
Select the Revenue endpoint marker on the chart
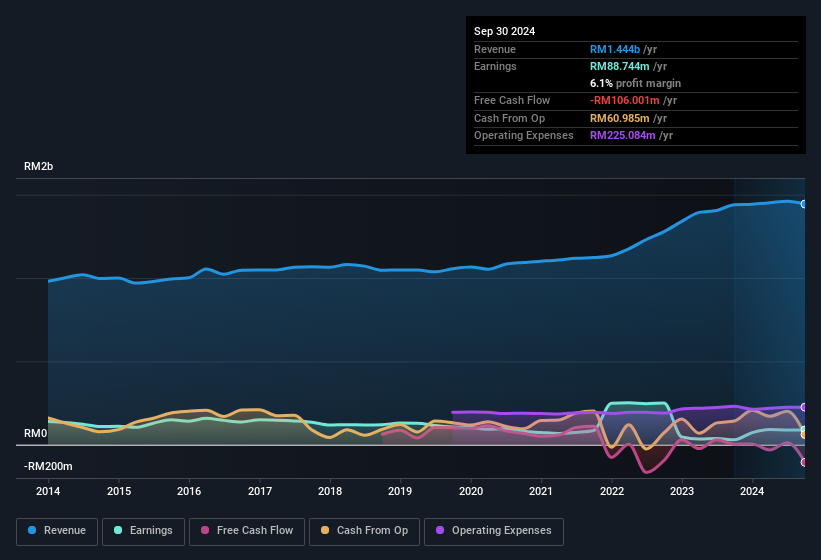pyautogui.click(x=804, y=204)
